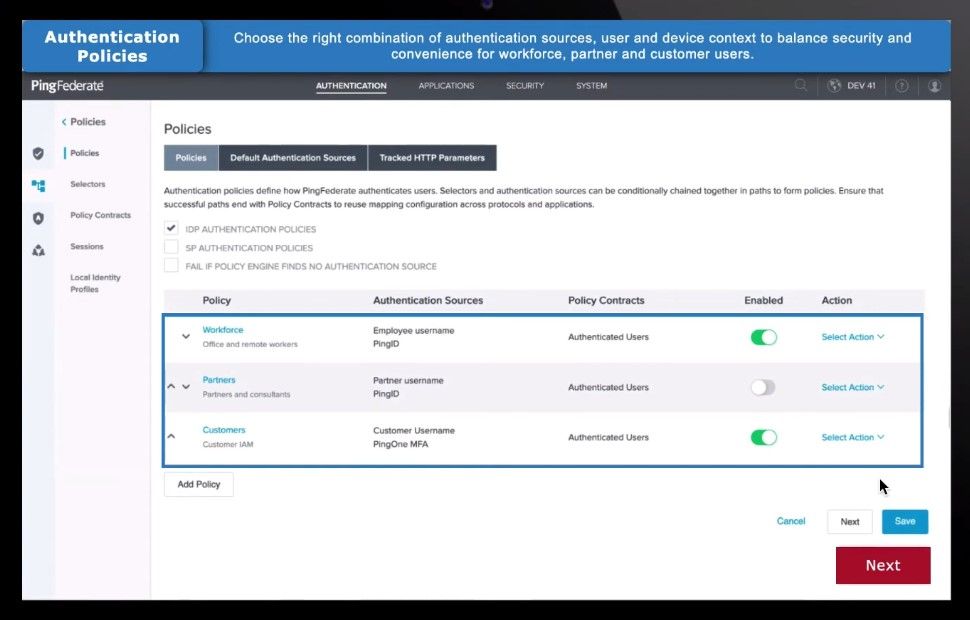Click the DEV 41 globe icon
This screenshot has width=970, height=620.
(x=834, y=85)
